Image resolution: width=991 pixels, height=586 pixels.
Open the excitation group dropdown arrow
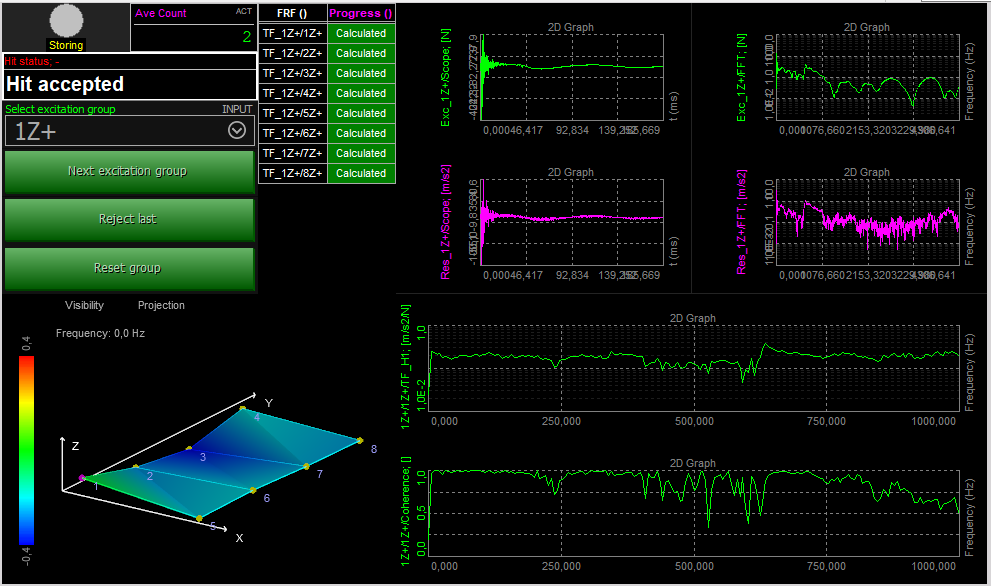237,130
